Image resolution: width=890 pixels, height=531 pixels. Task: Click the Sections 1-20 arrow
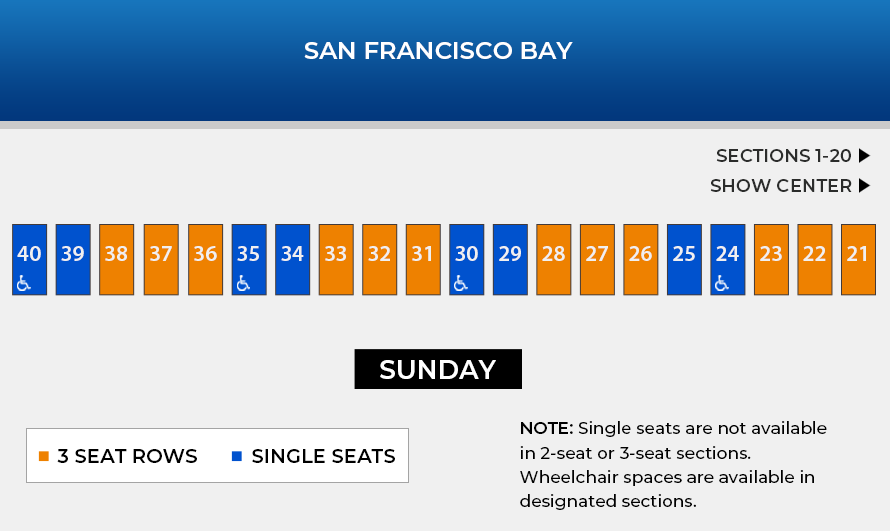[865, 156]
